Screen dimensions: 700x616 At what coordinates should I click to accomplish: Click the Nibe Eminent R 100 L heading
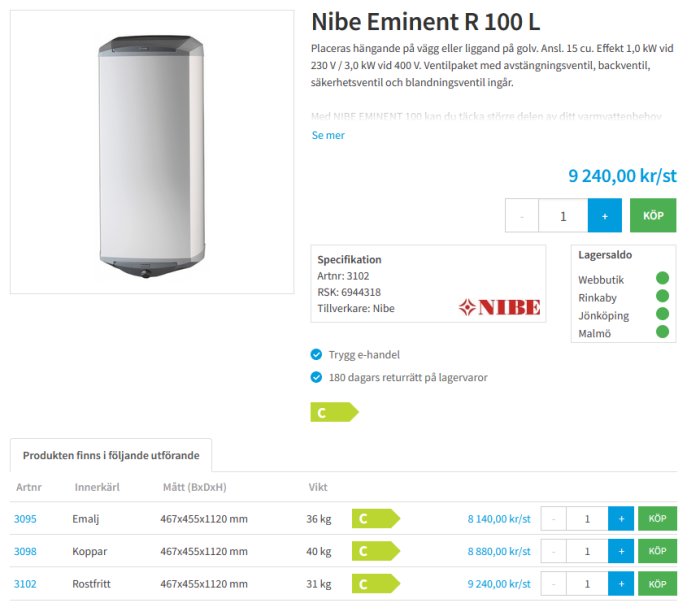[426, 22]
